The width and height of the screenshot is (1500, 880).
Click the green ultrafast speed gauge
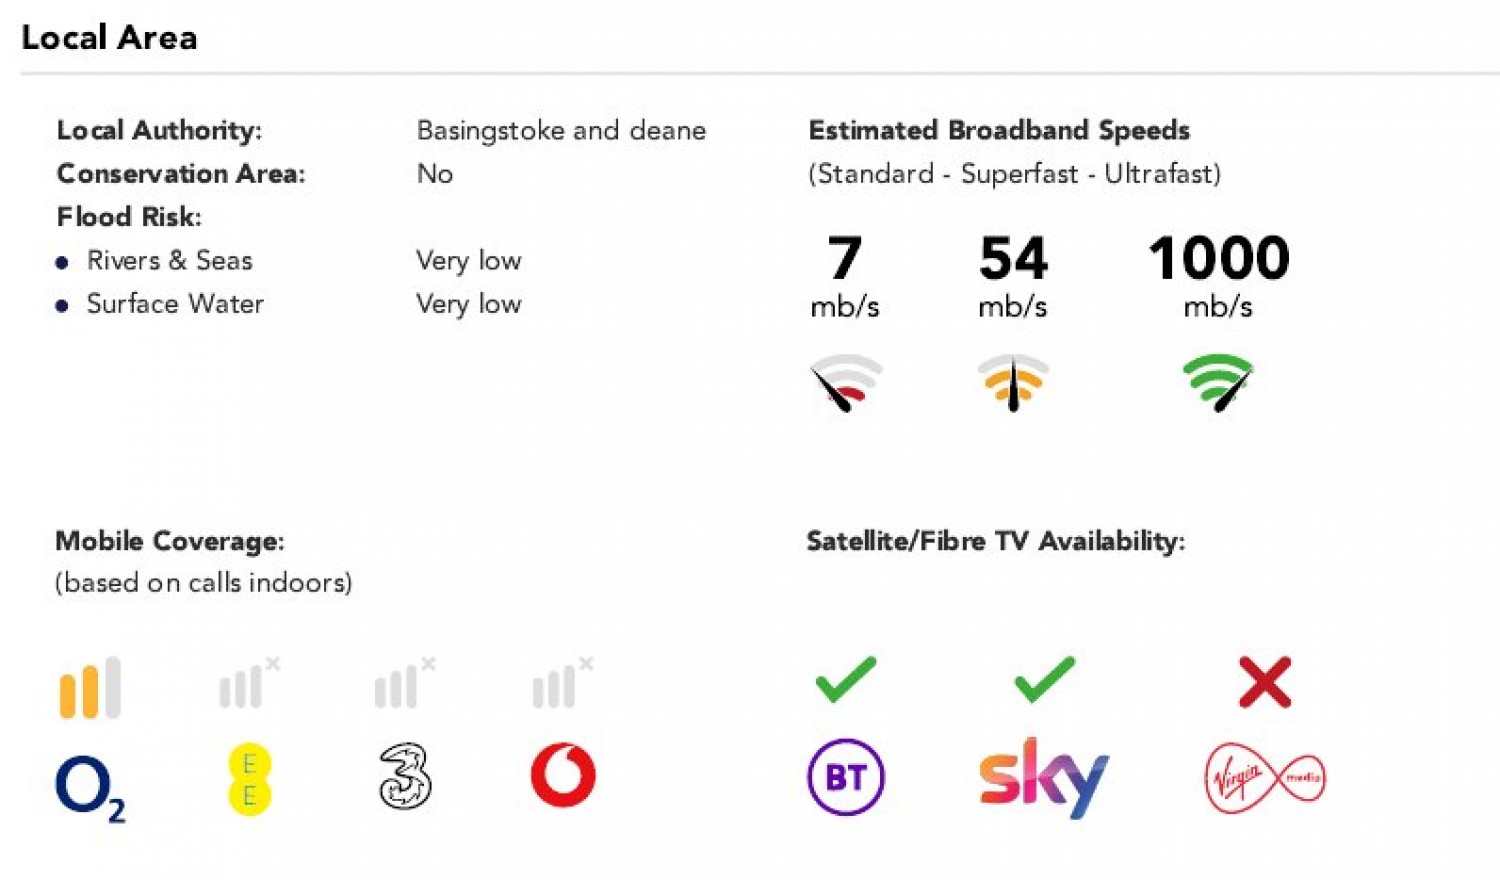click(x=1218, y=382)
